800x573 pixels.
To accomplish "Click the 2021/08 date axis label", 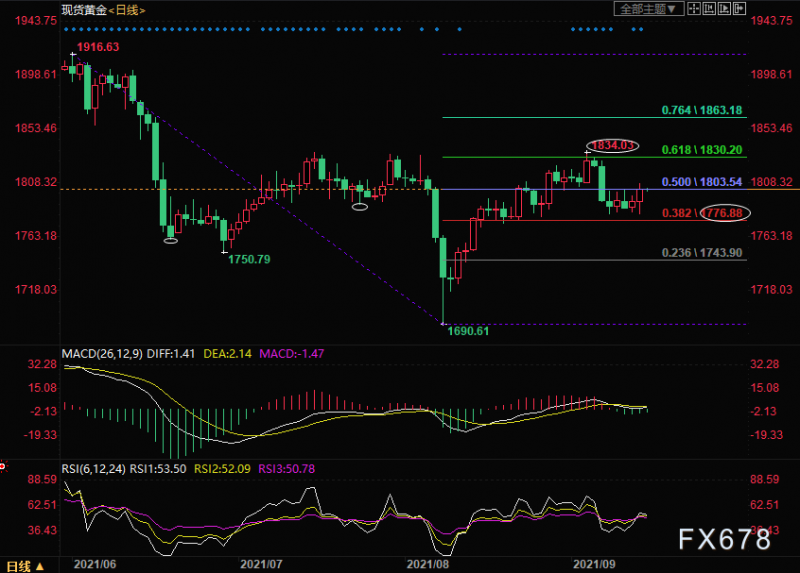I will point(428,564).
